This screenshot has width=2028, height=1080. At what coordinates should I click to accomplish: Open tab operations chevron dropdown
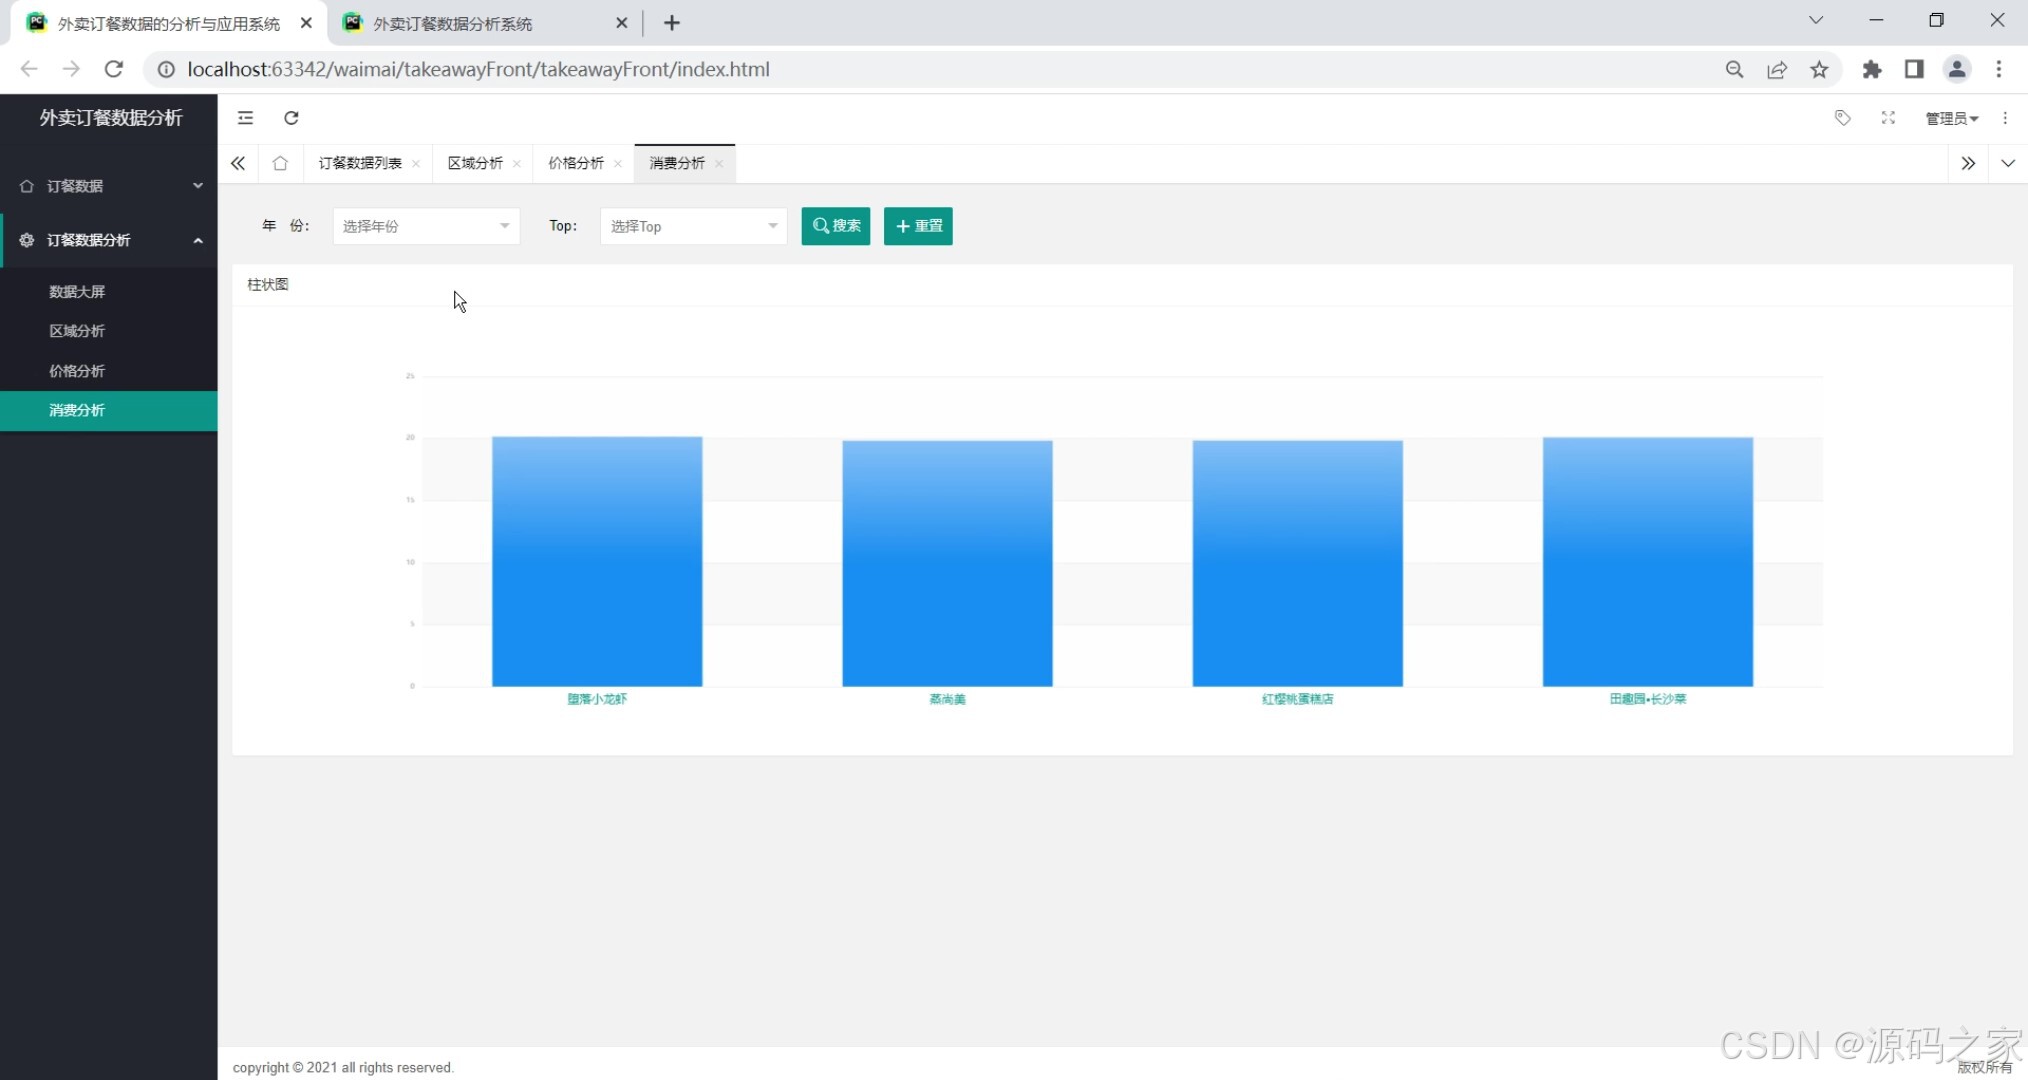point(2007,163)
